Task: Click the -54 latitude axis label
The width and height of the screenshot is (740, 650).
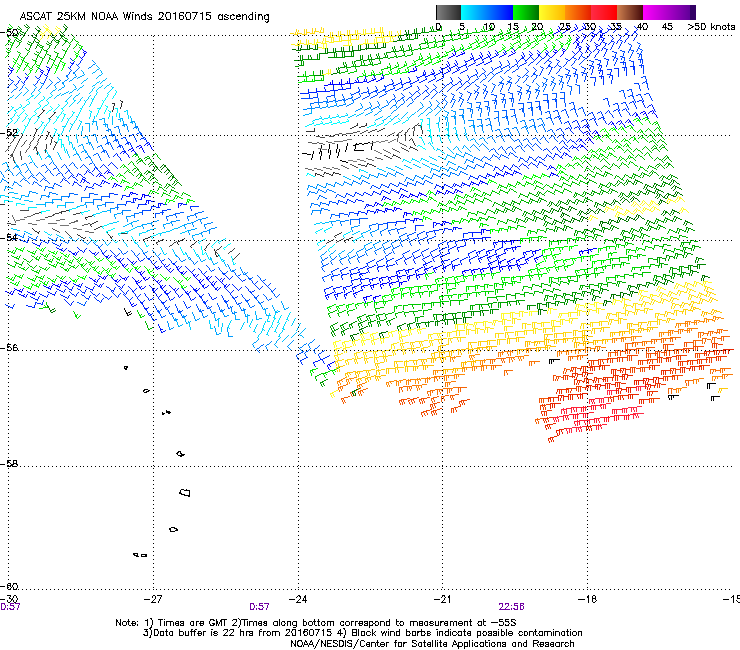Action: 9,237
